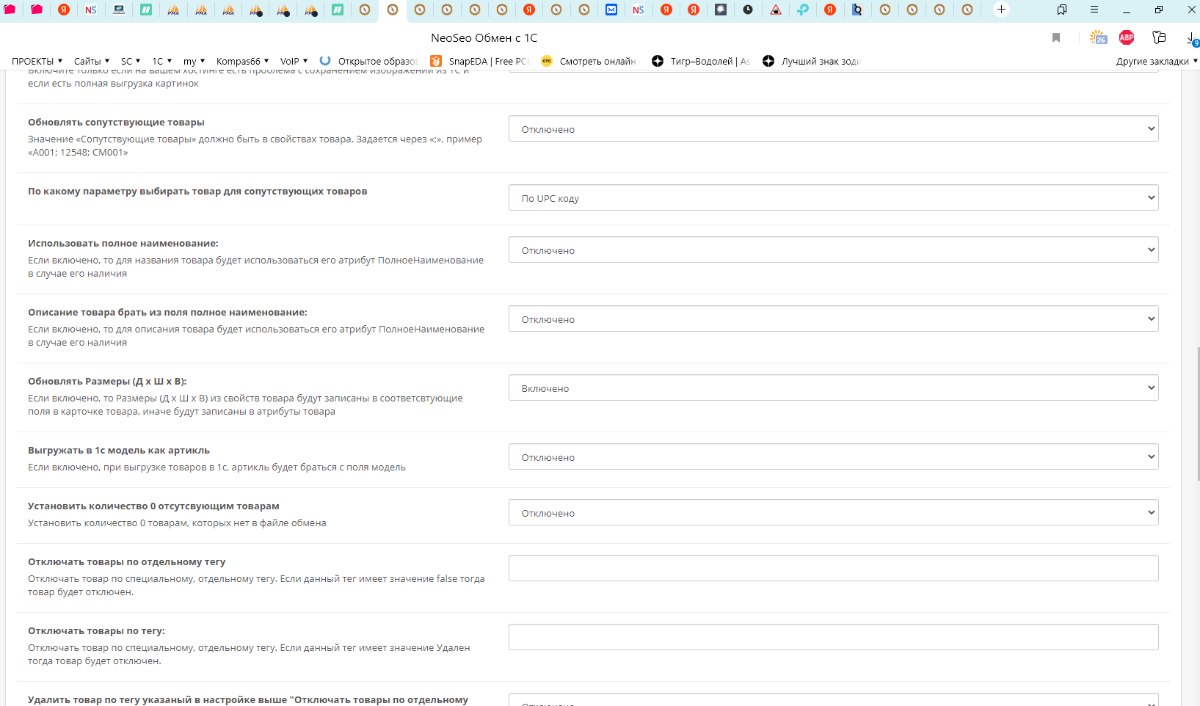Screen dimensions: 1200x706
Task: Click the label Использовать полное наименование
Action: click(123, 243)
